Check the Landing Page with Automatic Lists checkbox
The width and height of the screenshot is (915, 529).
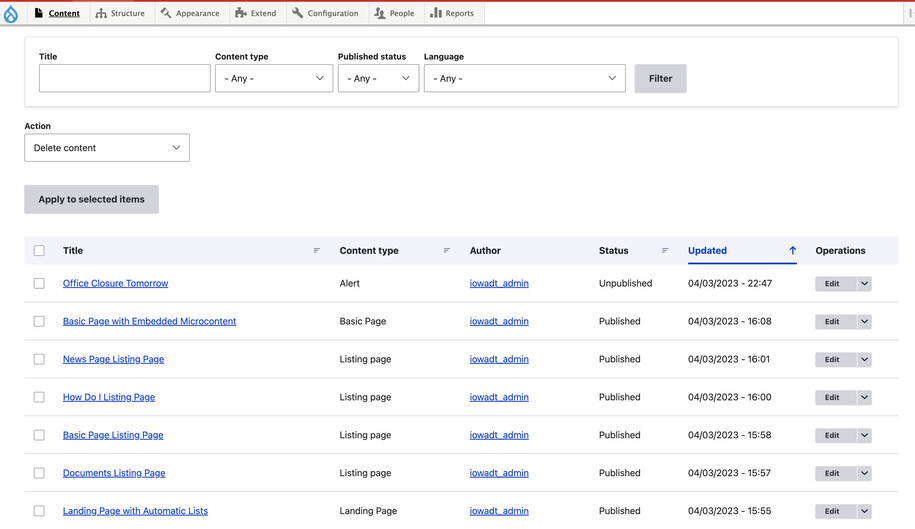39,511
